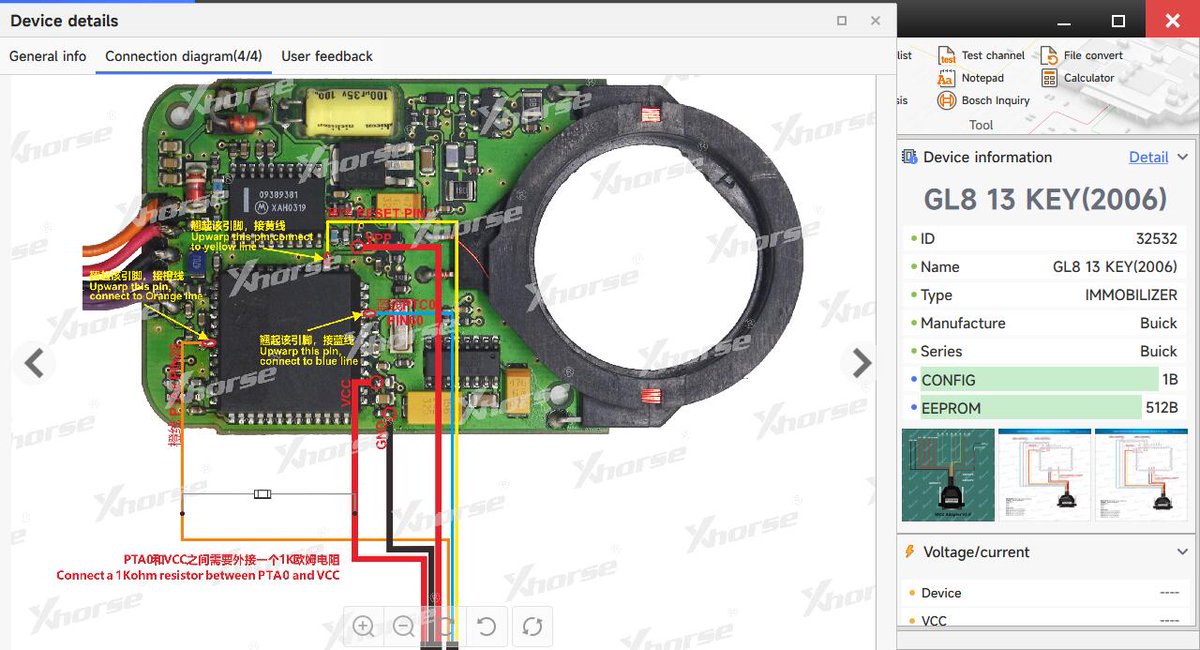1200x650 pixels.
Task: Open the Notepad tool
Action: click(x=970, y=78)
